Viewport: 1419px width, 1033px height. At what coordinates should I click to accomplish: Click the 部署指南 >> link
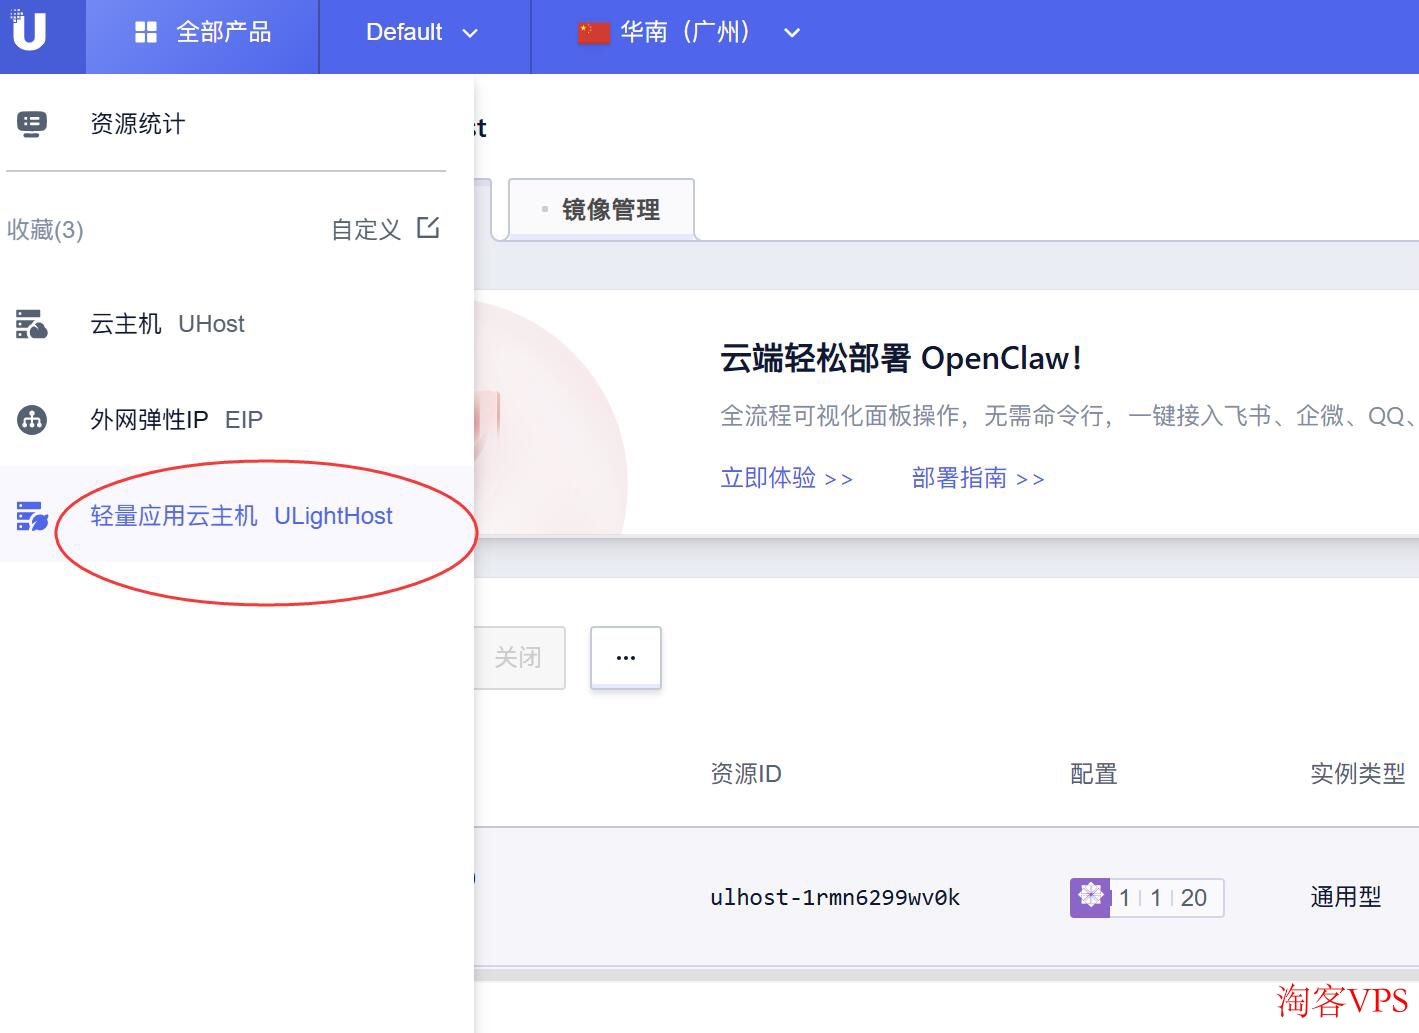pos(978,478)
